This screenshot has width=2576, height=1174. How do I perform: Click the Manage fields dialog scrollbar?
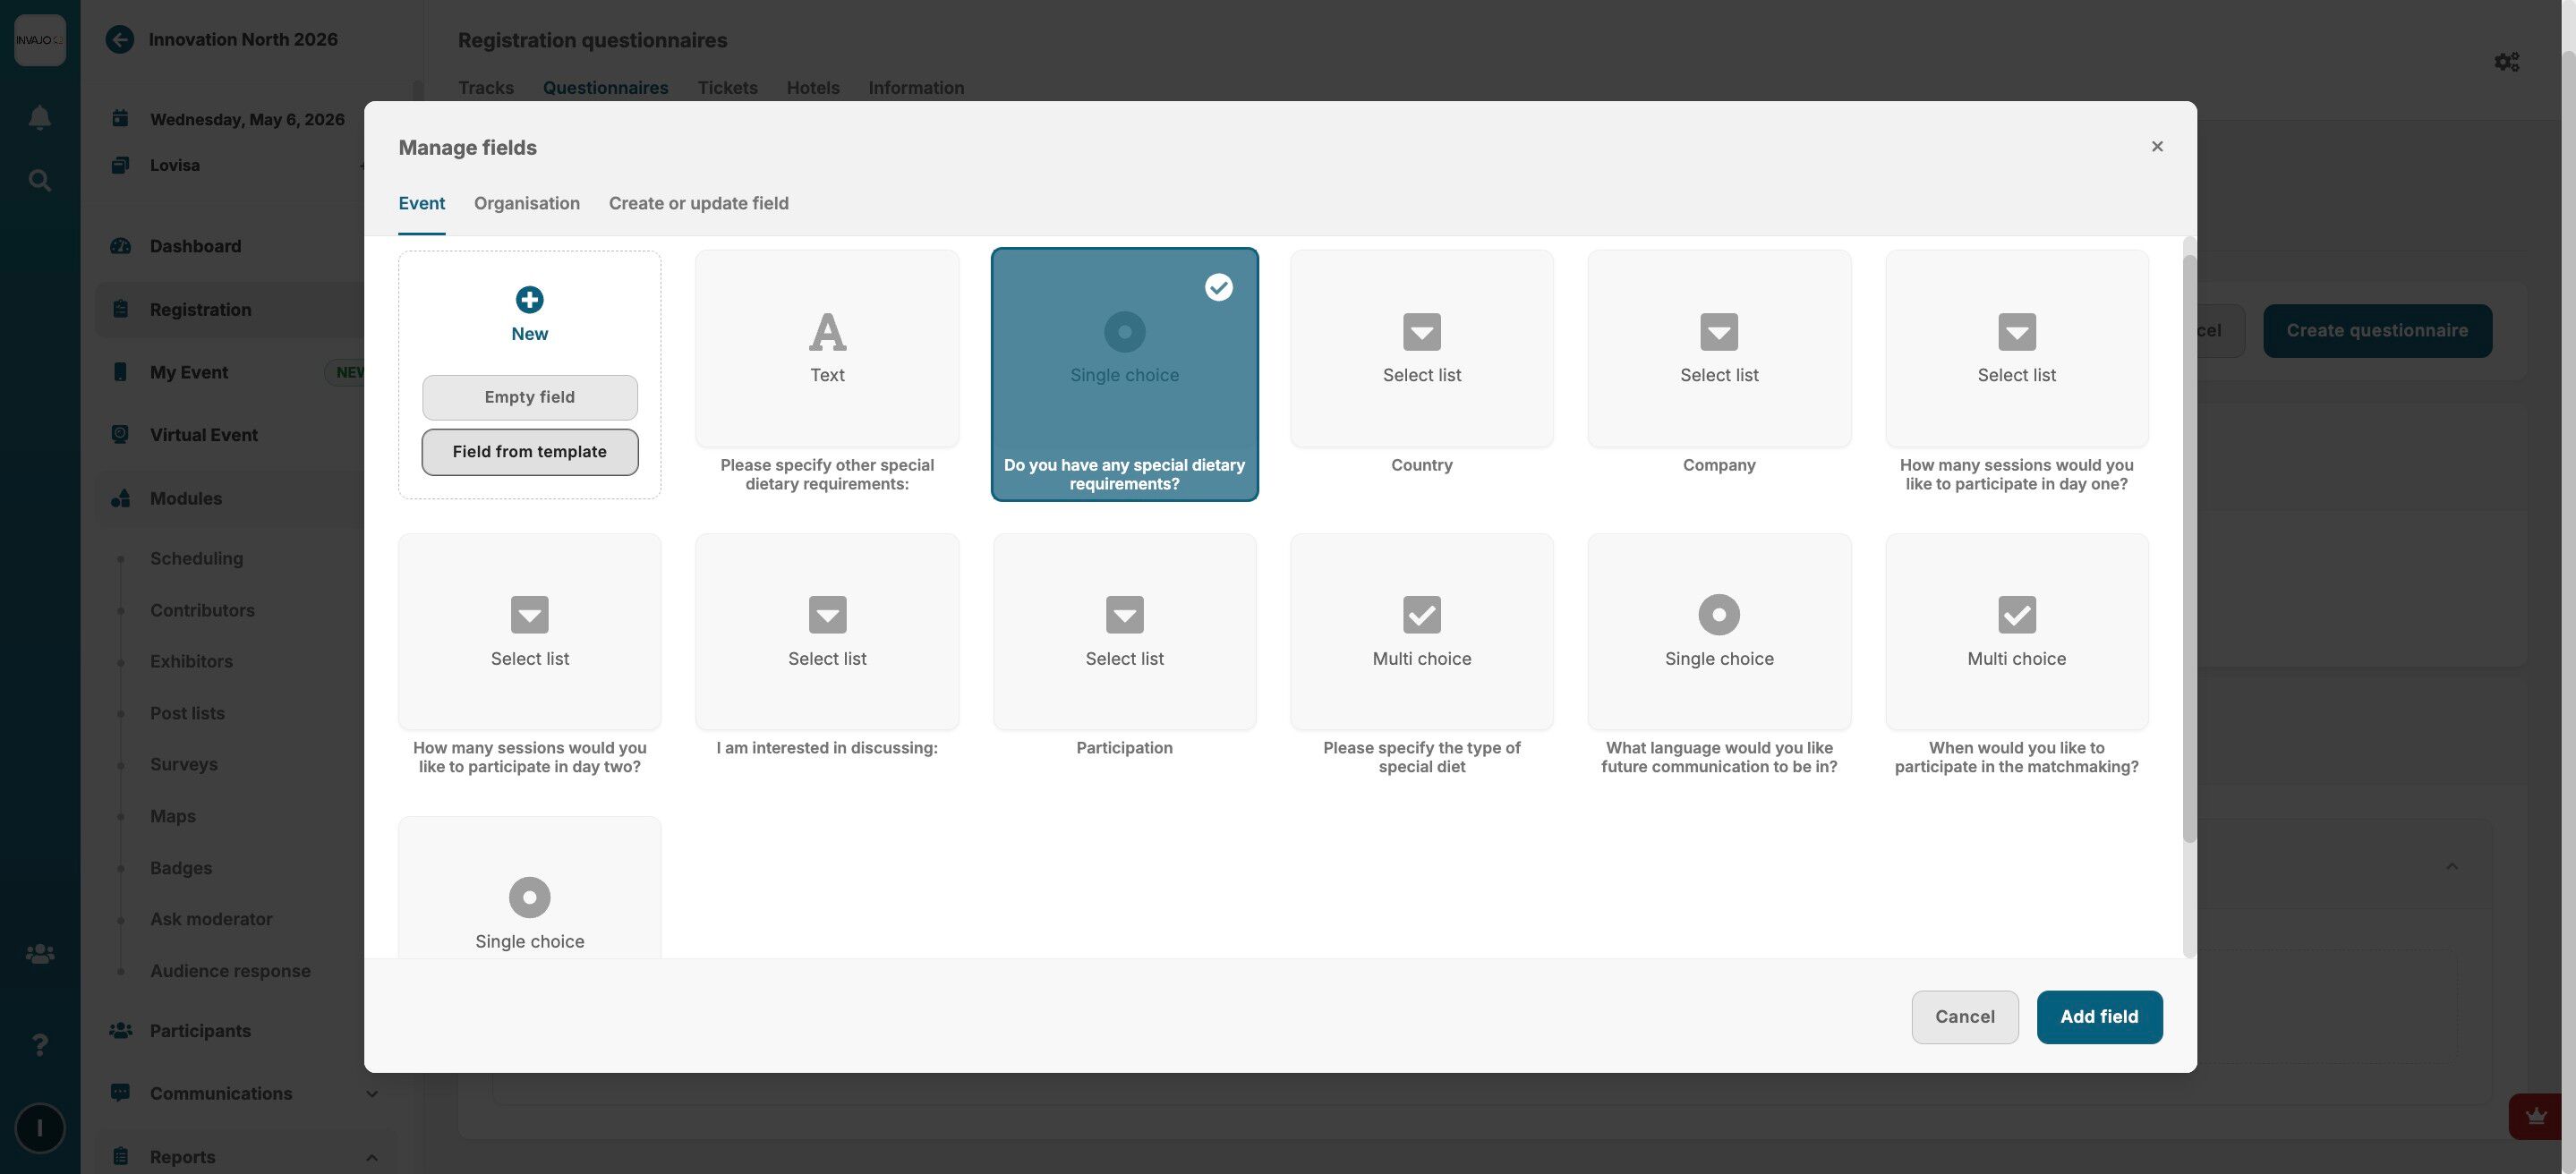[2188, 548]
